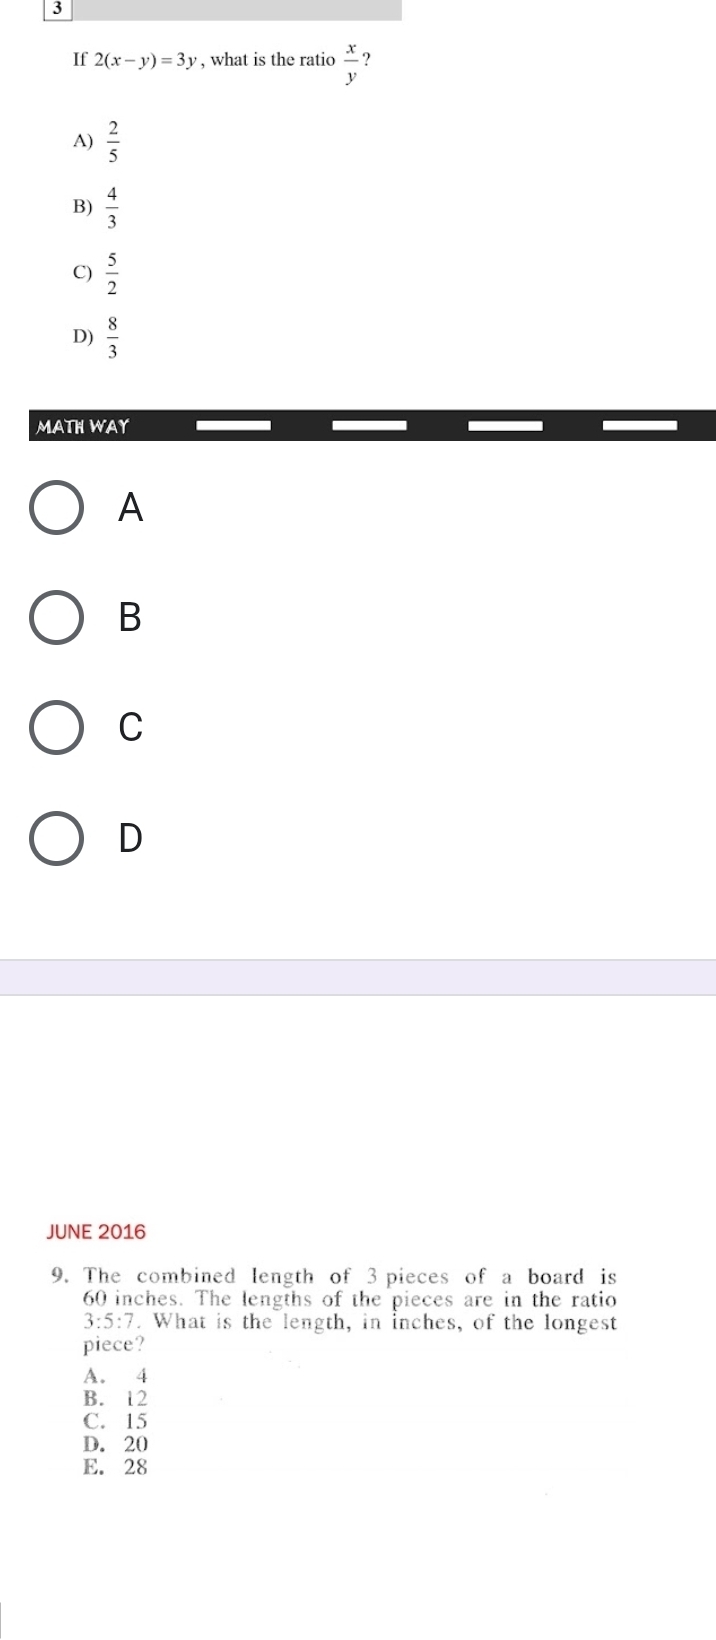Click the lavender section divider bar
Screen dimensions: 716x1640
coord(358,977)
